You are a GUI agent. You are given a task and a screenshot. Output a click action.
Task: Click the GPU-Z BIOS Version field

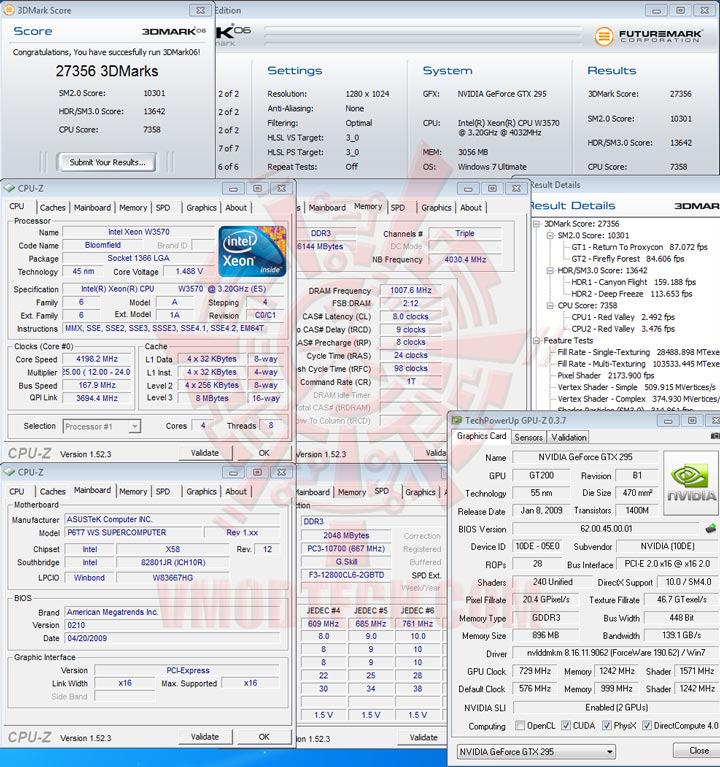pyautogui.click(x=606, y=528)
